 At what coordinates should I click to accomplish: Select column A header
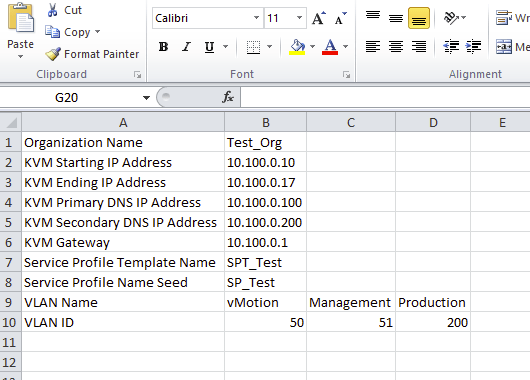pos(123,122)
